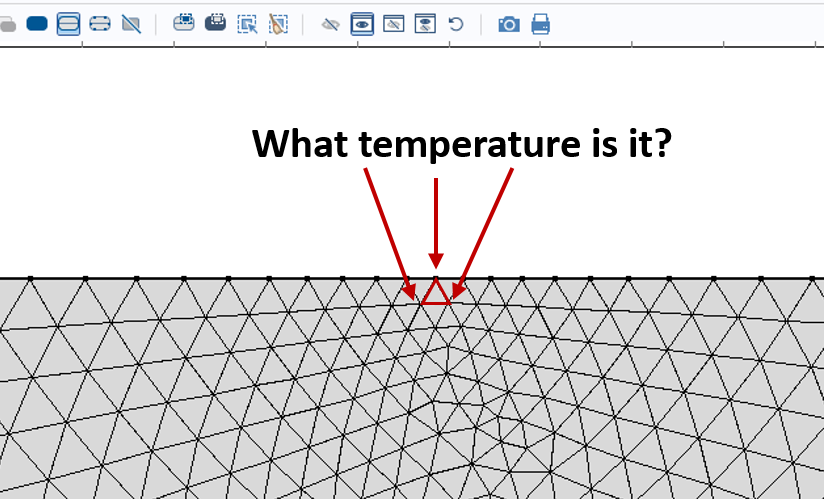
Task: Toggle the highlighted eye view icon
Action: pos(362,24)
